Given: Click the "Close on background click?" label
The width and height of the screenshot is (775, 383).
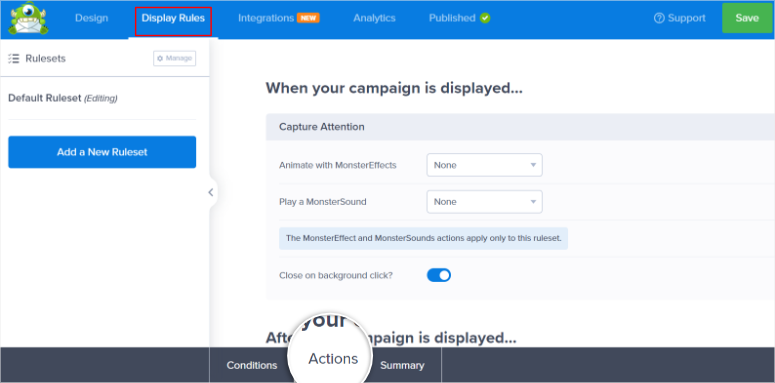Looking at the screenshot, I should pyautogui.click(x=336, y=275).
